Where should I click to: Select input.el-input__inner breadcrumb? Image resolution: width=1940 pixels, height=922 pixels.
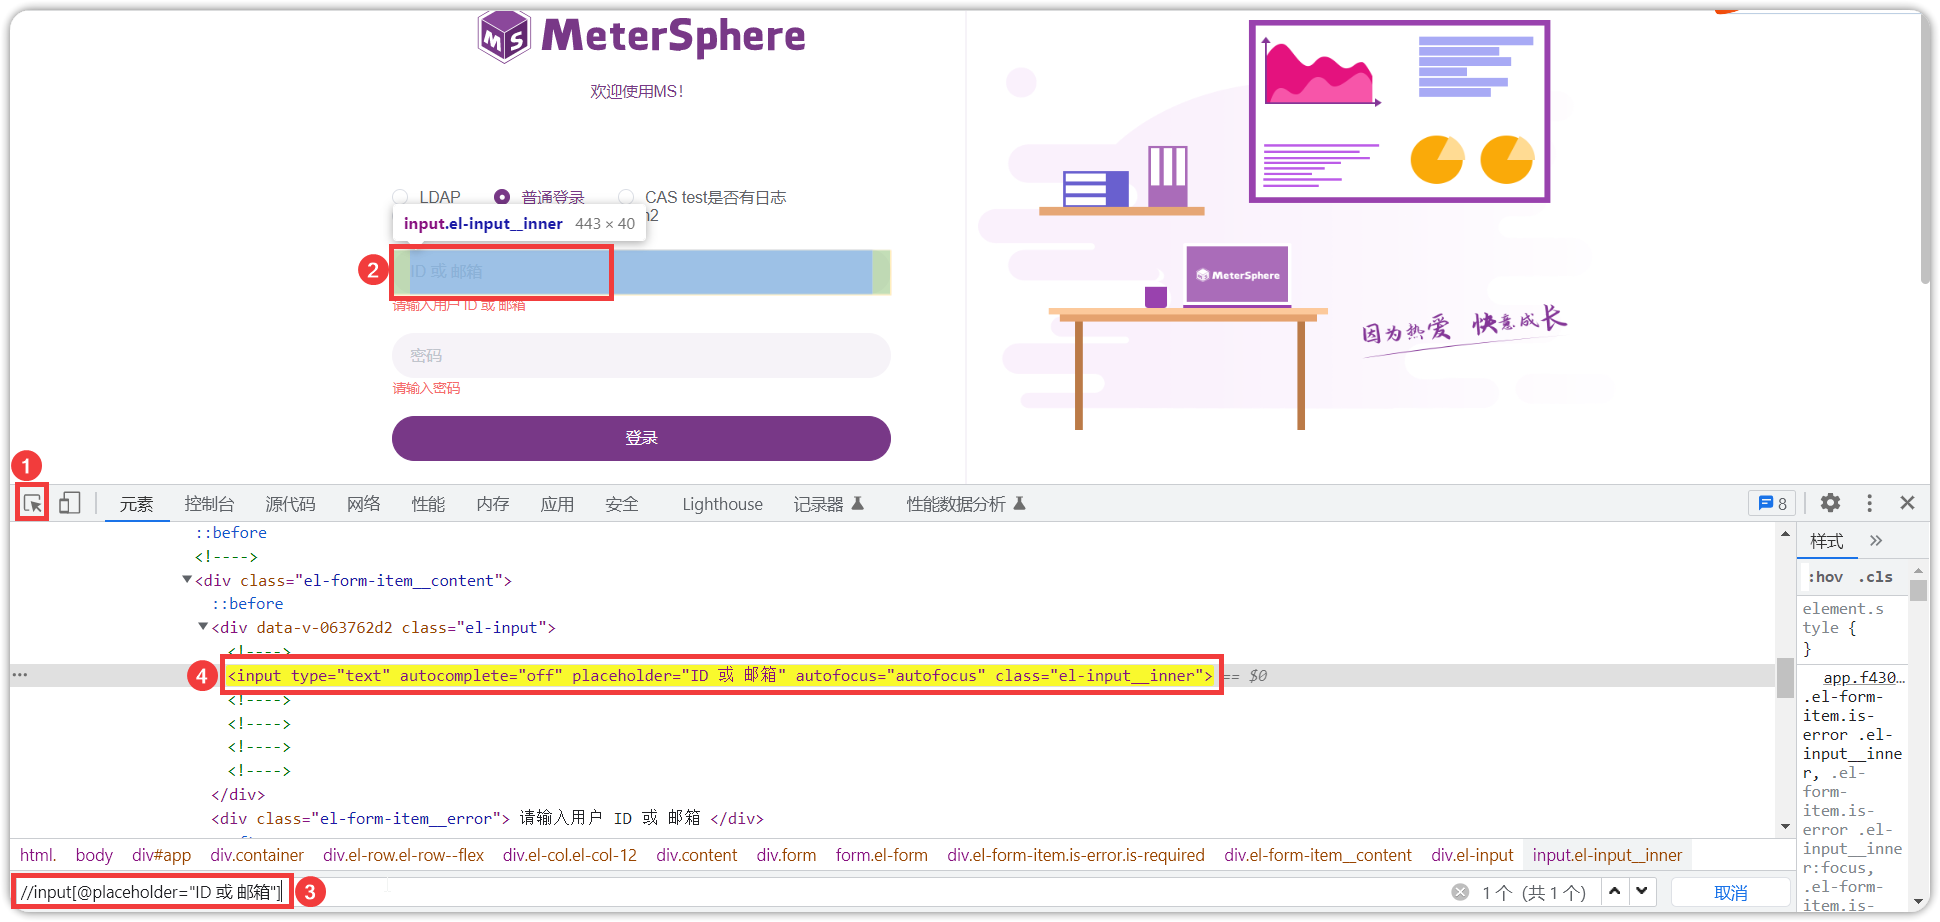tap(1607, 855)
